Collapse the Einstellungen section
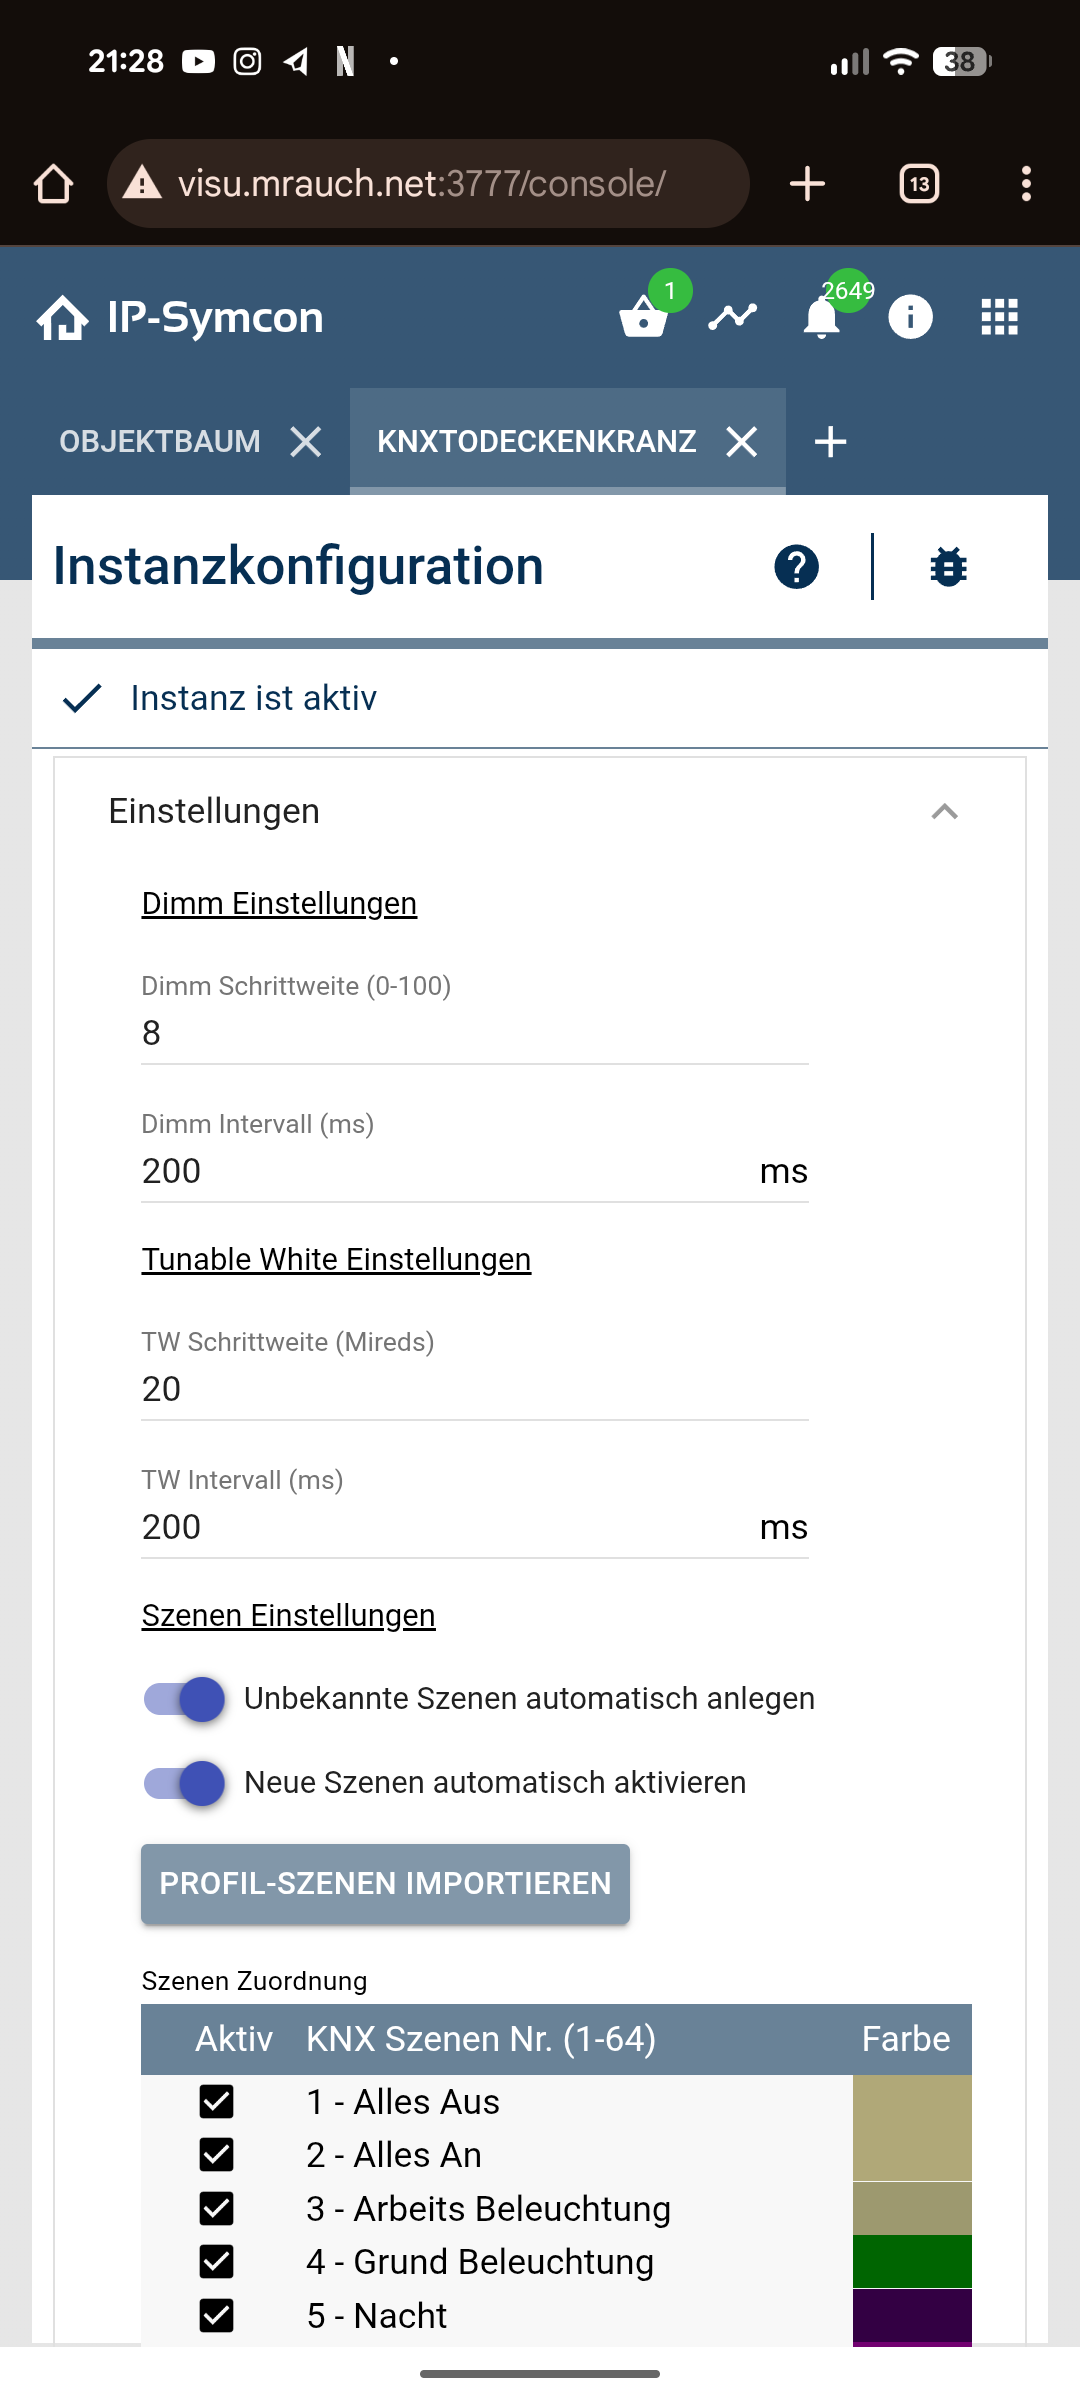The width and height of the screenshot is (1080, 2400). 944,811
